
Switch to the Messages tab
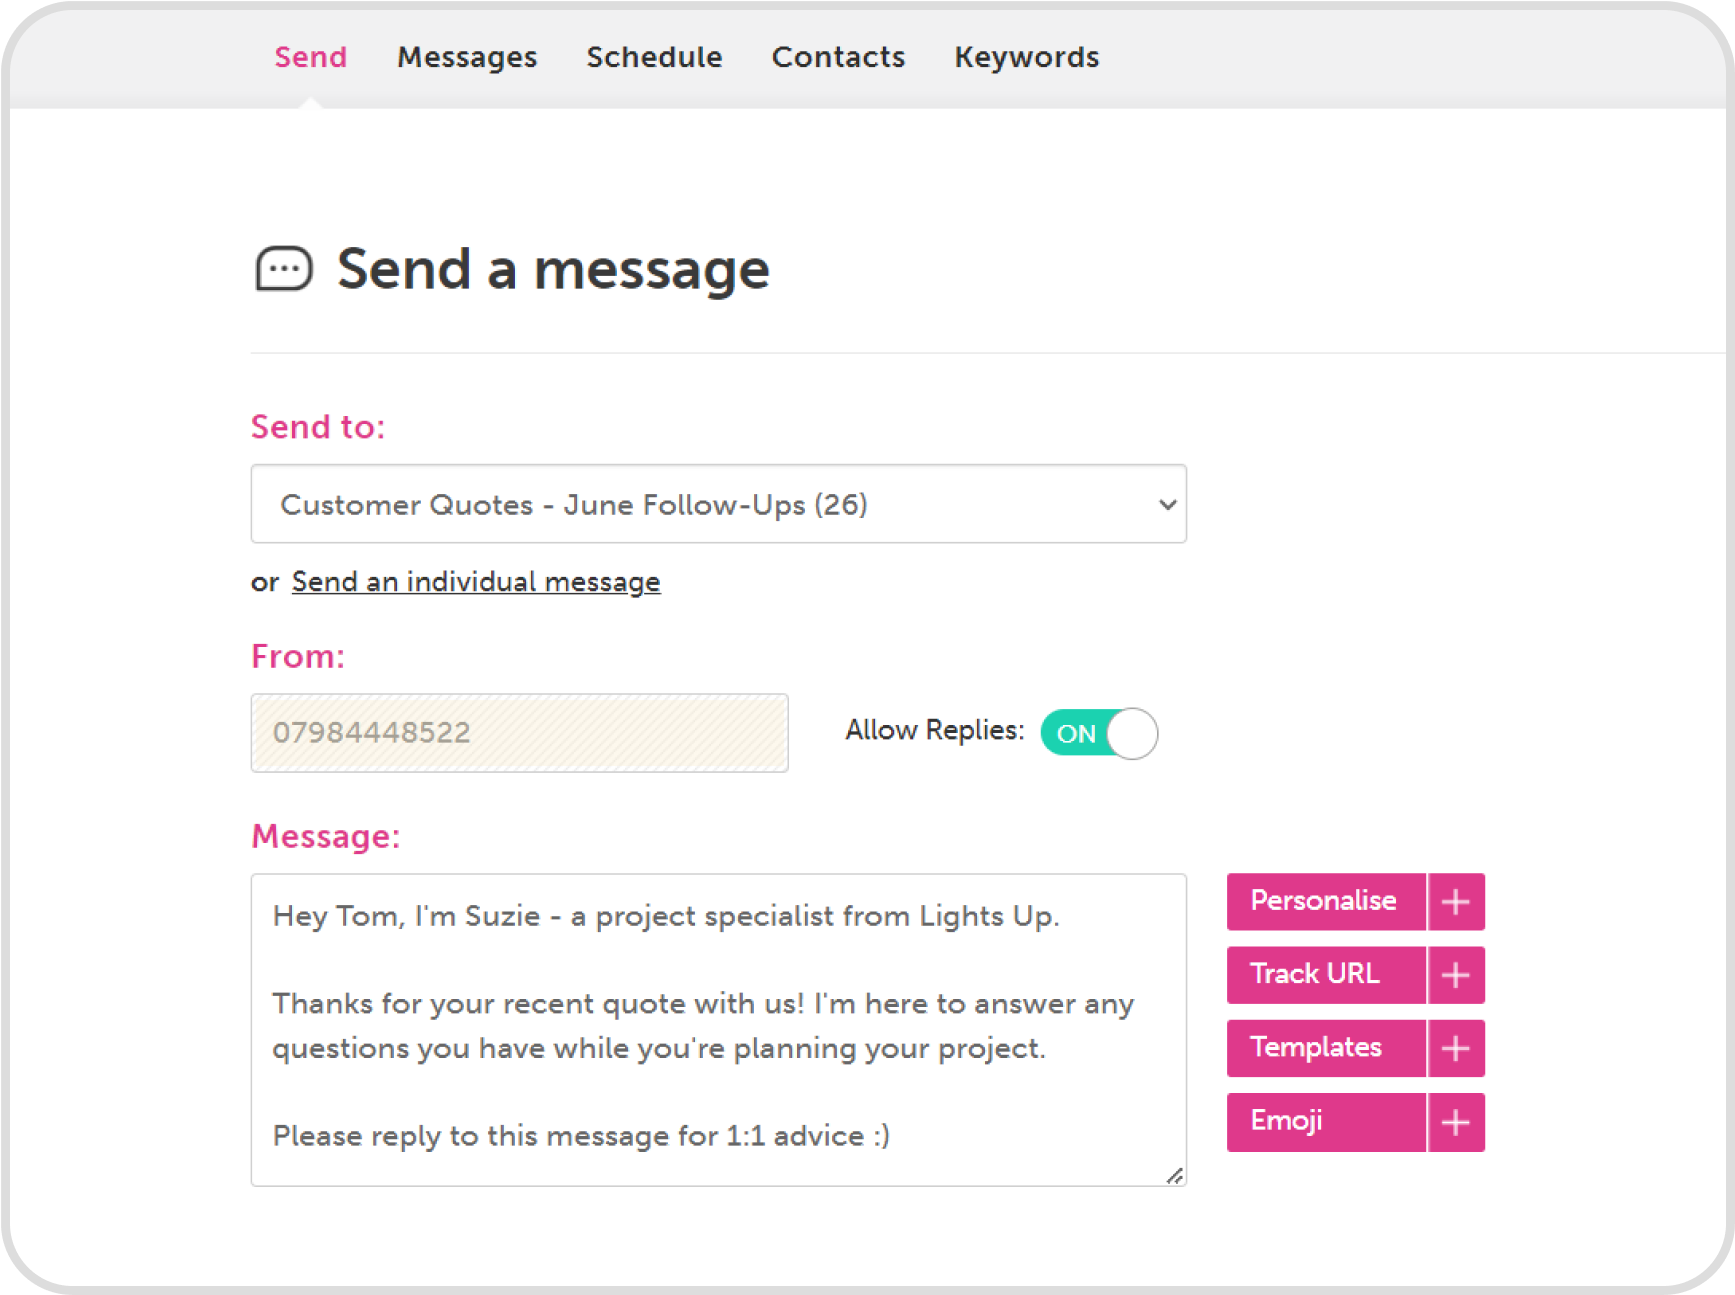466,57
